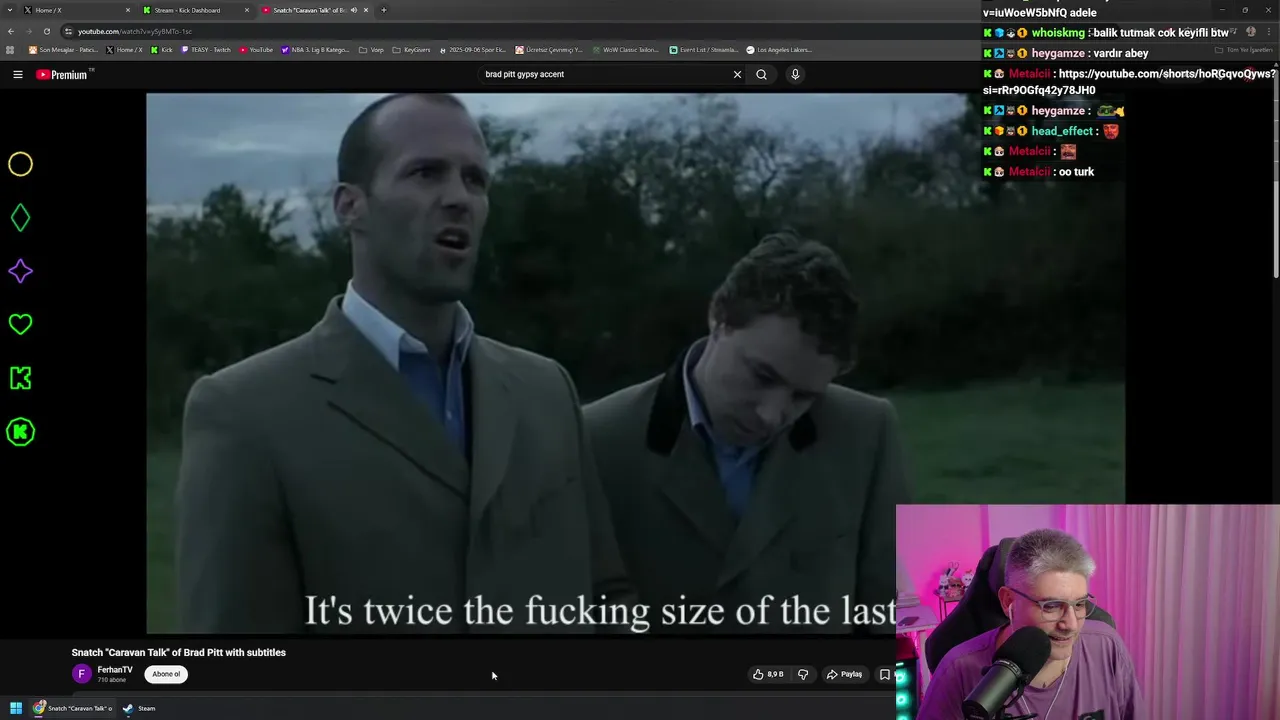Reload the page with the refresh icon
The height and width of the screenshot is (720, 1280).
pos(46,31)
